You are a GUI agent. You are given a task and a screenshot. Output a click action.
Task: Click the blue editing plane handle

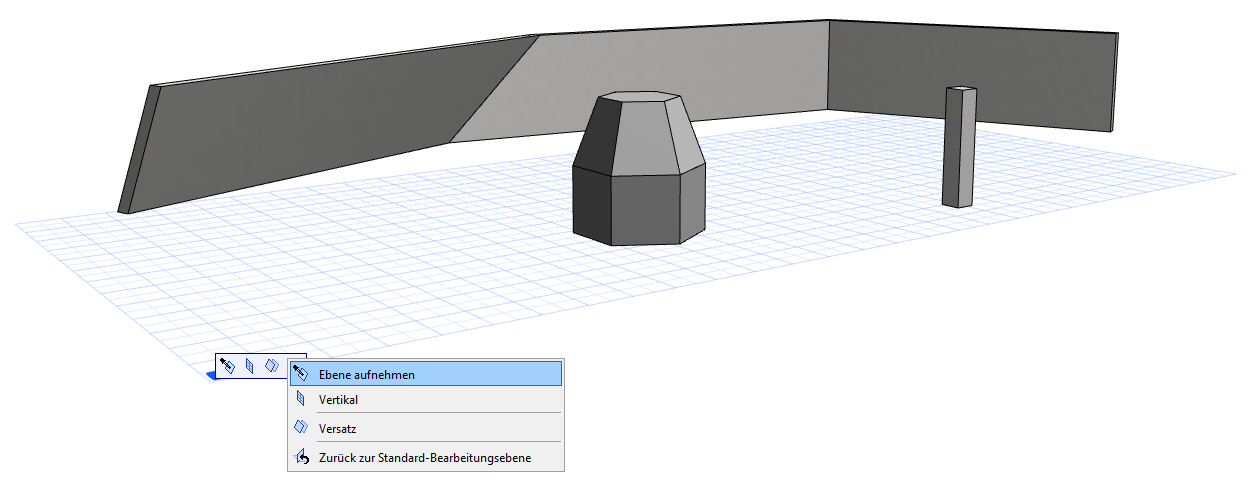(x=212, y=375)
